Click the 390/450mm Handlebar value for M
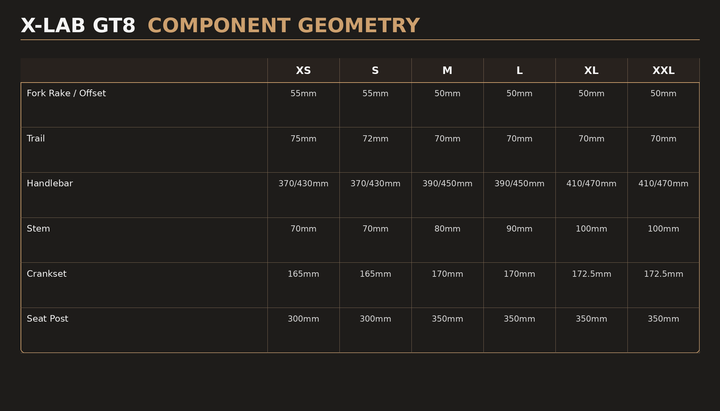The height and width of the screenshot is (411, 720). tap(447, 184)
